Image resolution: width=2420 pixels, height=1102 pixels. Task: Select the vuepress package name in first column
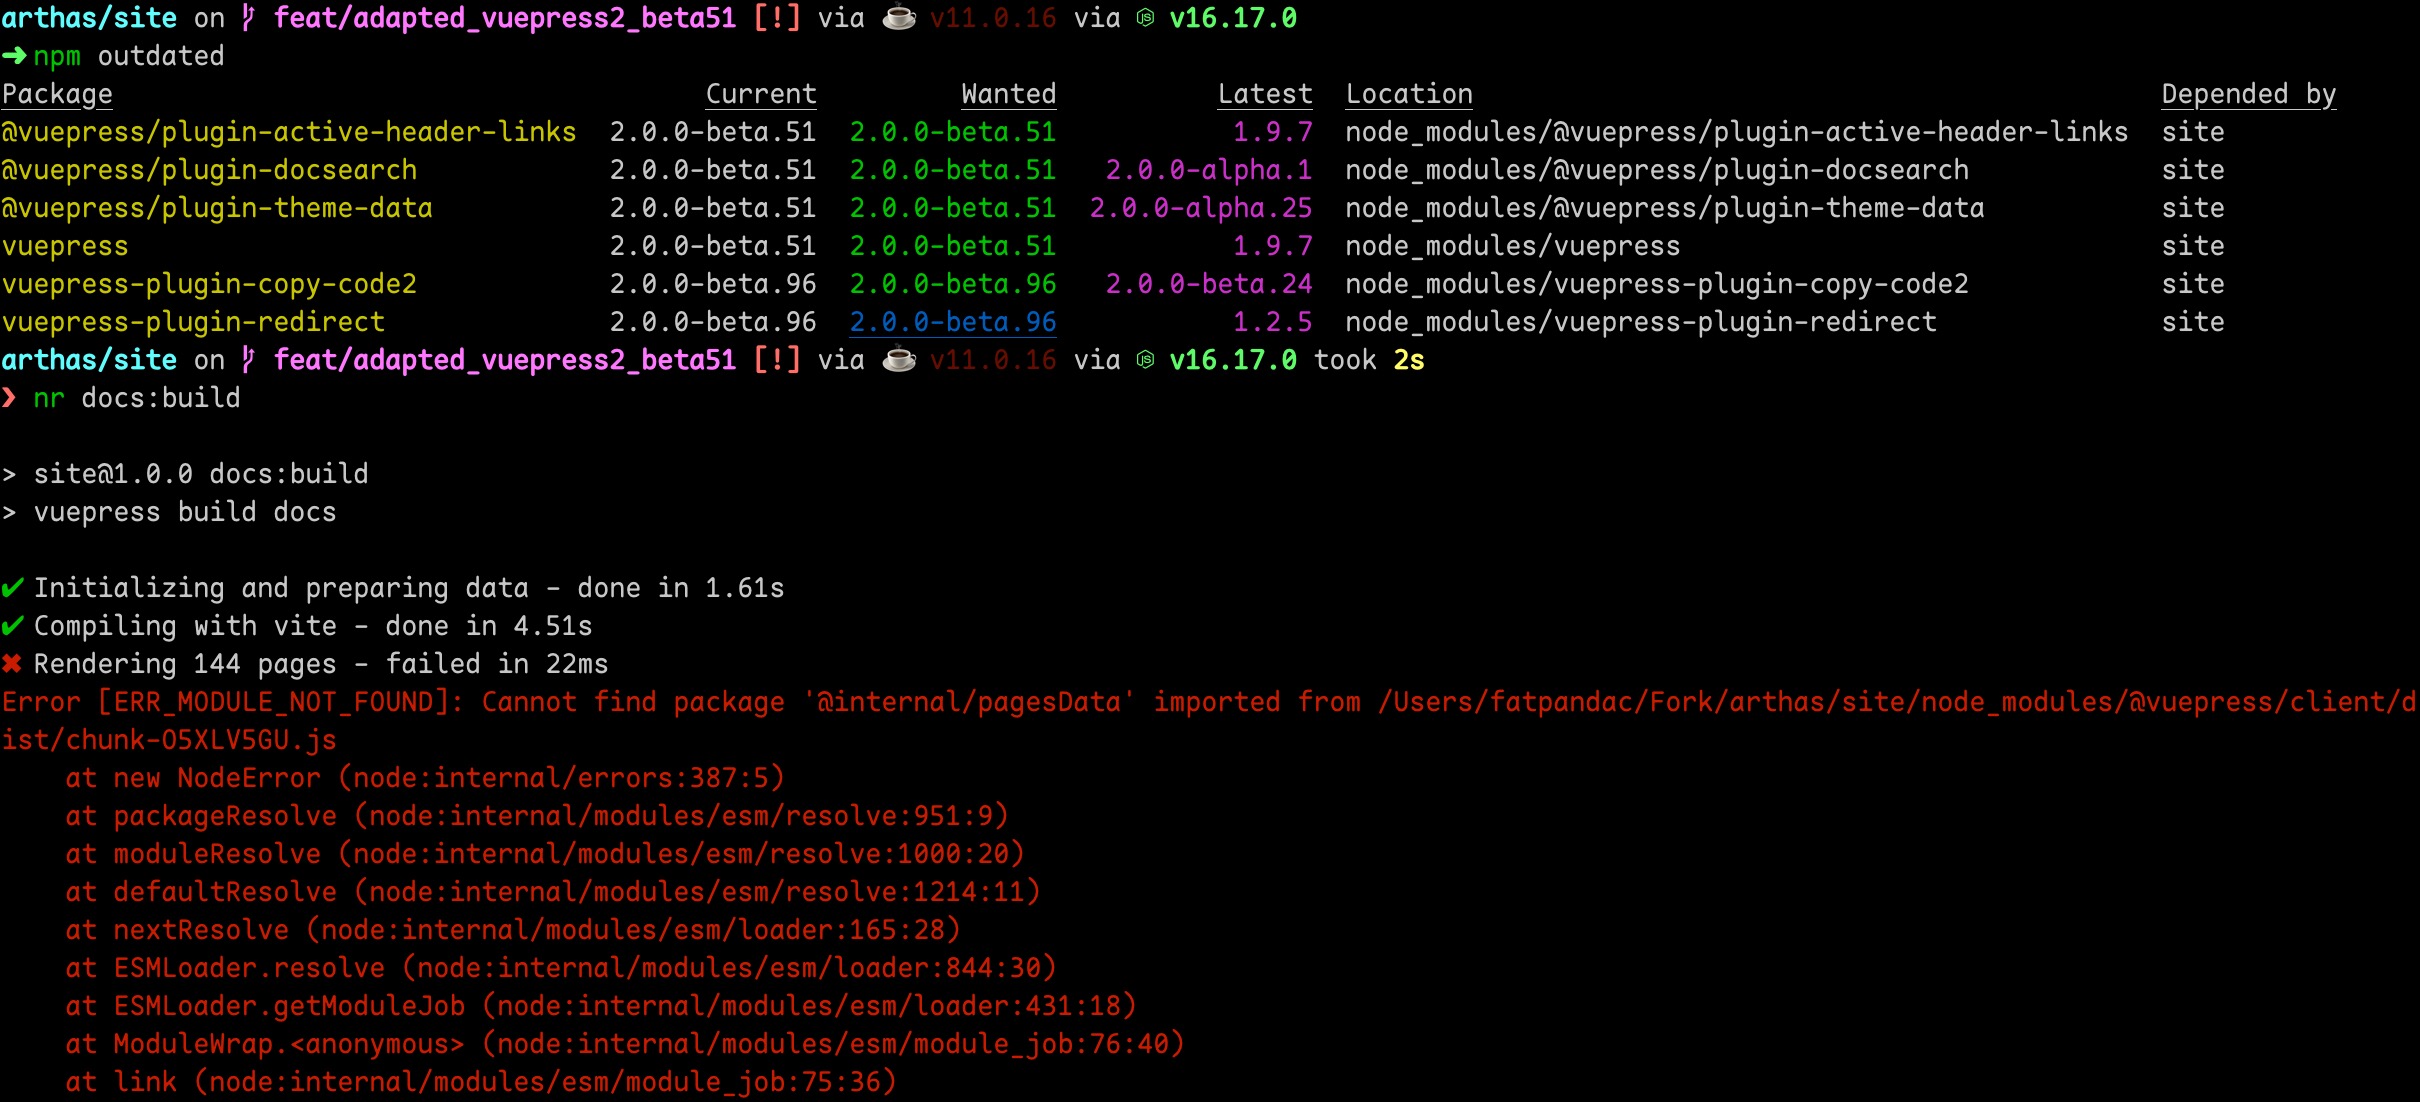point(65,246)
